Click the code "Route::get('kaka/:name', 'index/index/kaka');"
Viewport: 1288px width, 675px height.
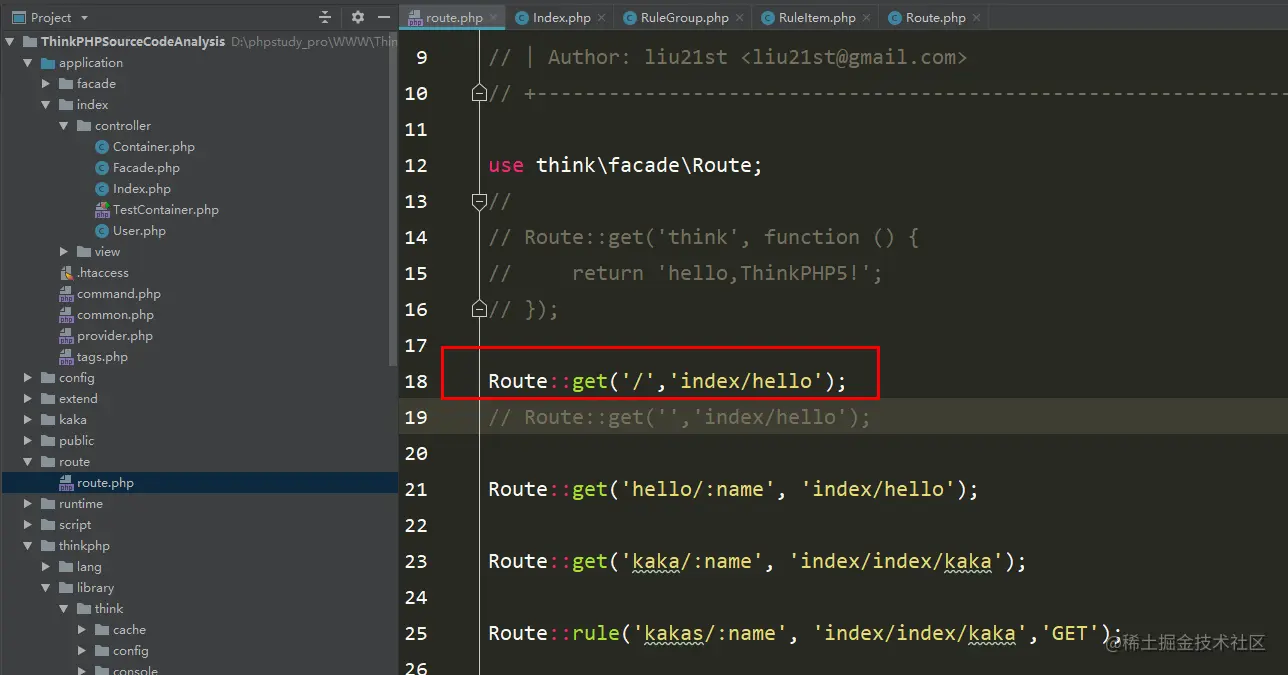click(x=757, y=561)
